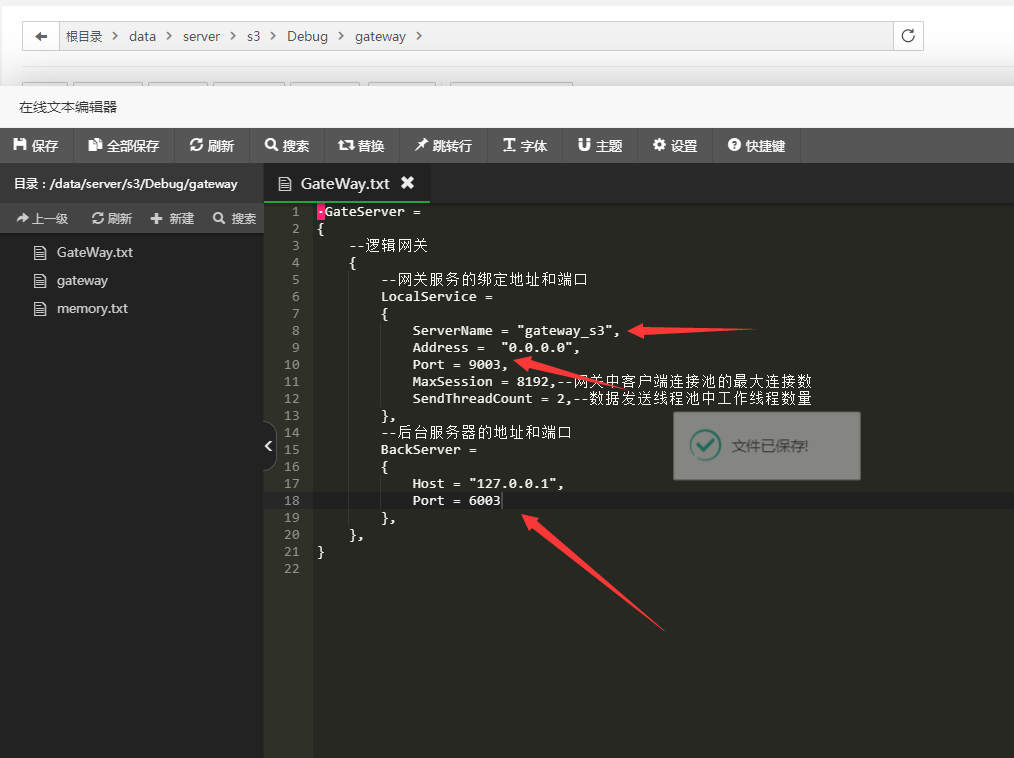
Task: Open the Font (字体) settings
Action: point(525,146)
